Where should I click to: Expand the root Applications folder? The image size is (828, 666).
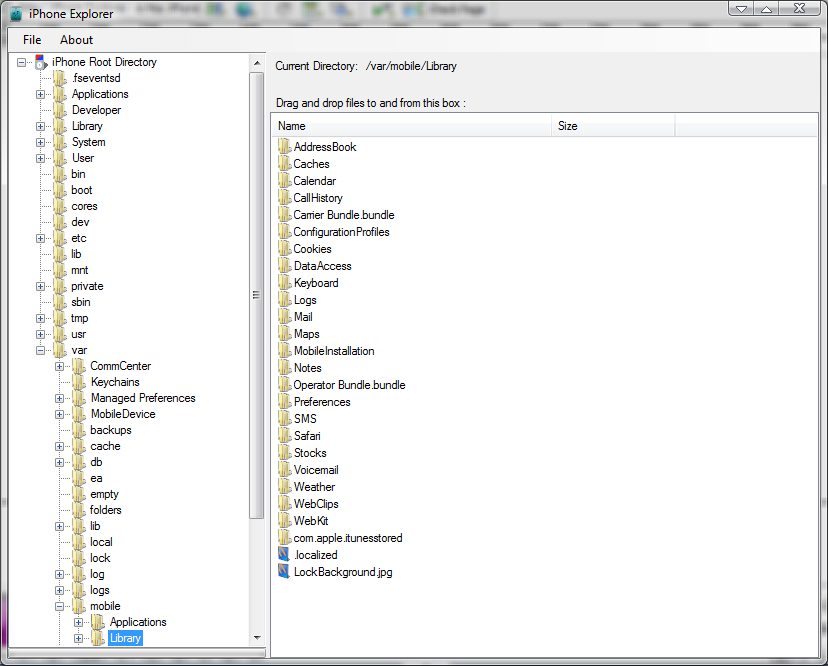click(40, 95)
